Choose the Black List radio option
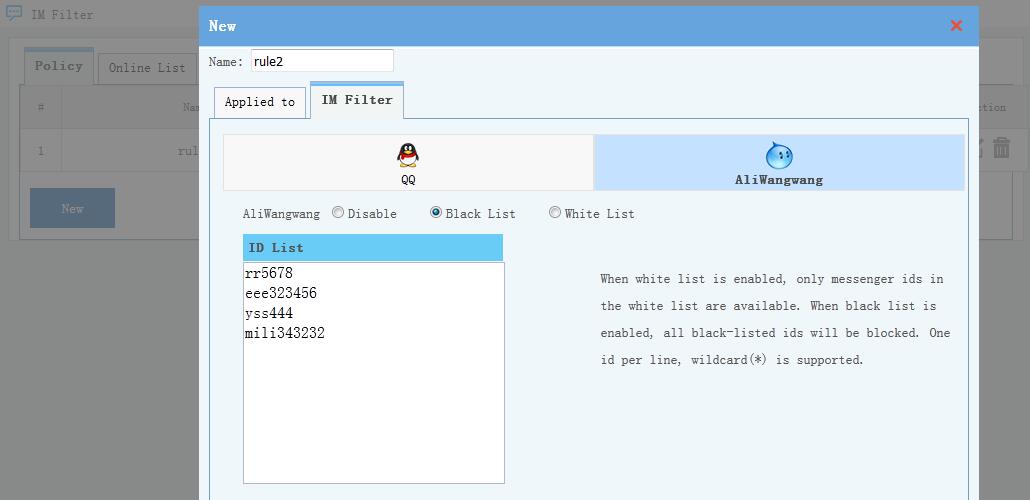 point(436,212)
